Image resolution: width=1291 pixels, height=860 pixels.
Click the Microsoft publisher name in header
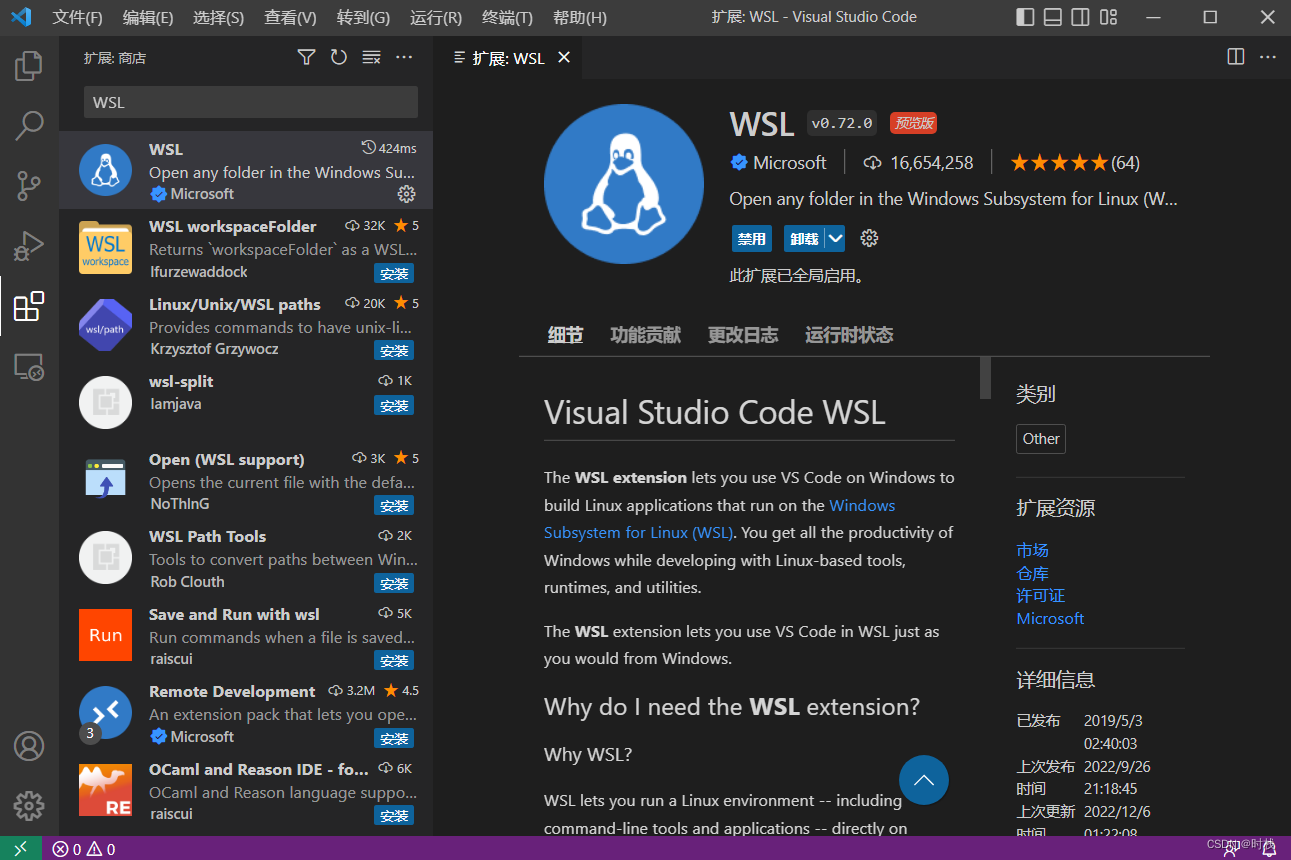790,162
